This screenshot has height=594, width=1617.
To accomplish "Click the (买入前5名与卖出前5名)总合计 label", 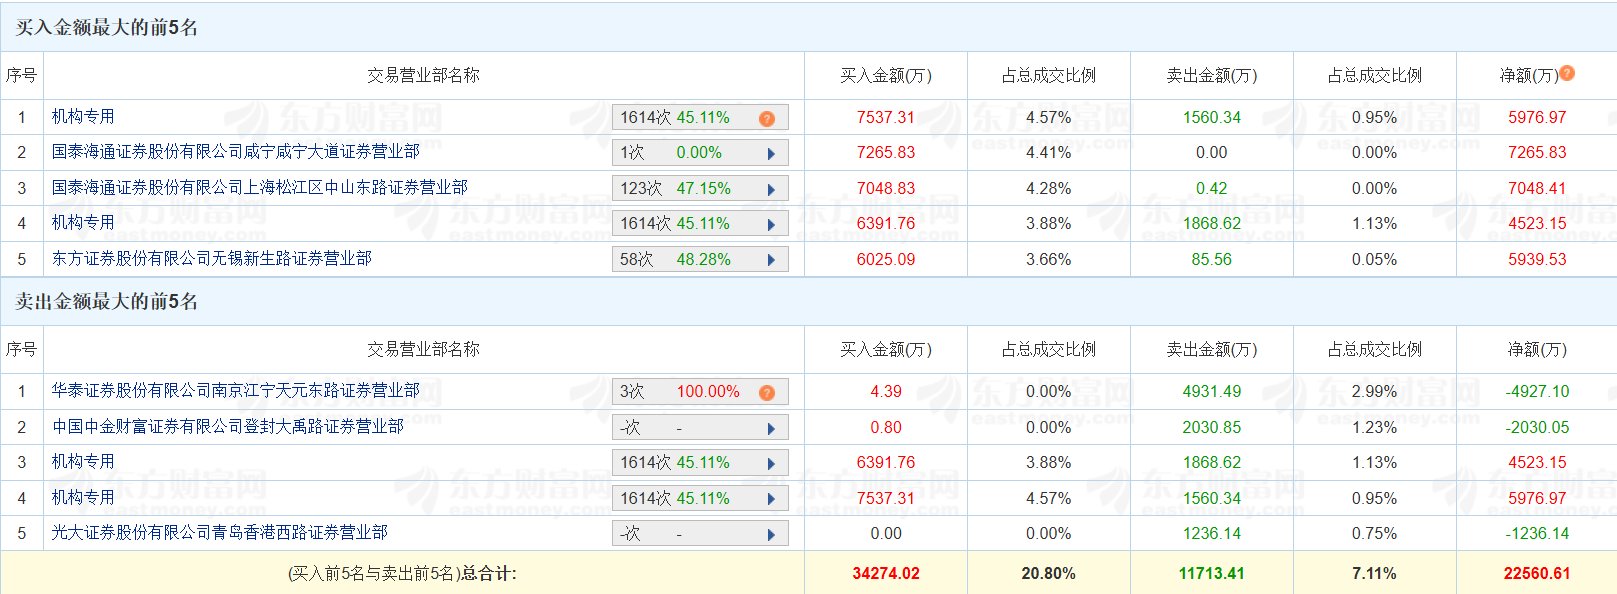I will pyautogui.click(x=402, y=573).
